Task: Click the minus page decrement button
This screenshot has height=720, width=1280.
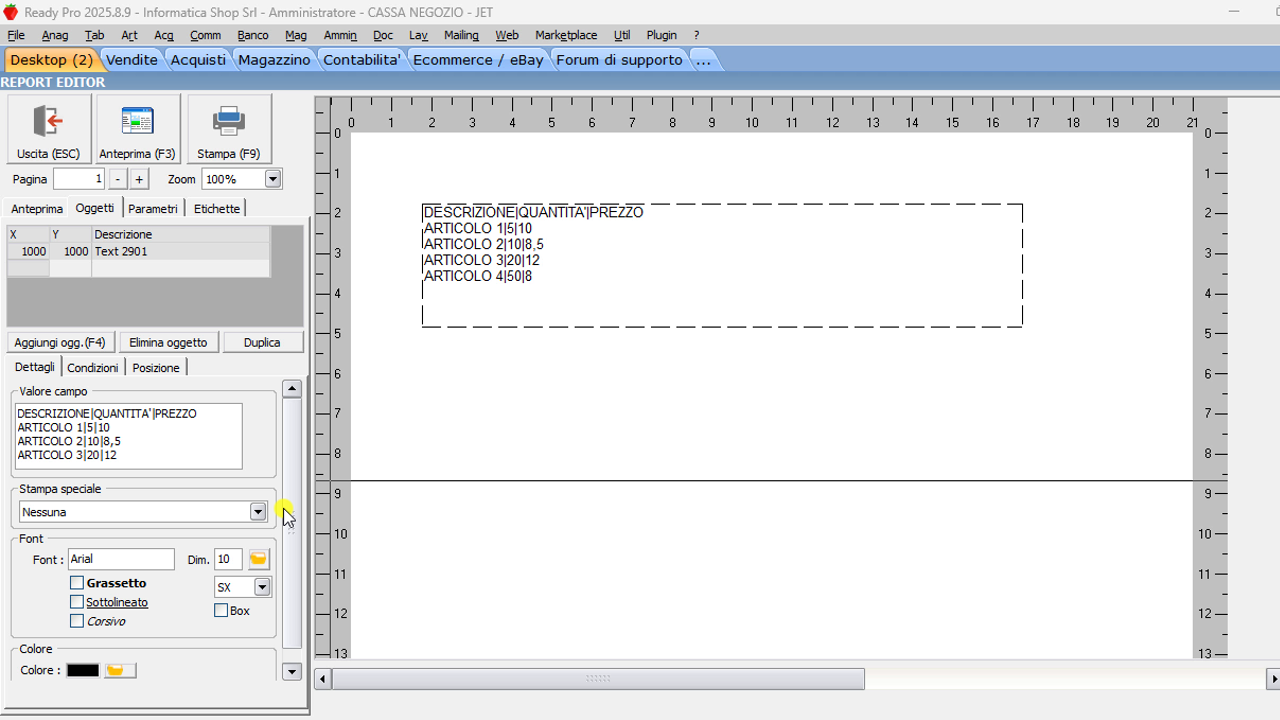Action: pos(118,179)
